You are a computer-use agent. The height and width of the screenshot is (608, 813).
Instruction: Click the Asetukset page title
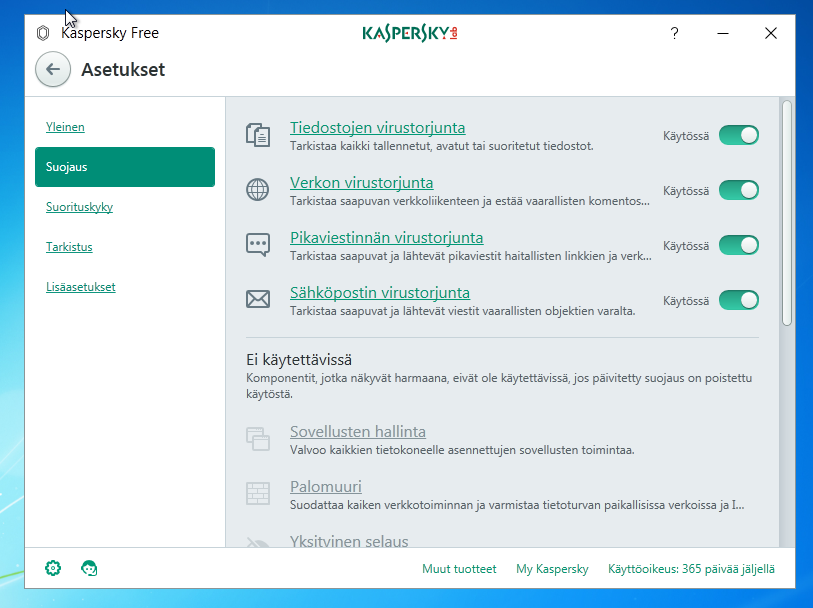tap(123, 69)
